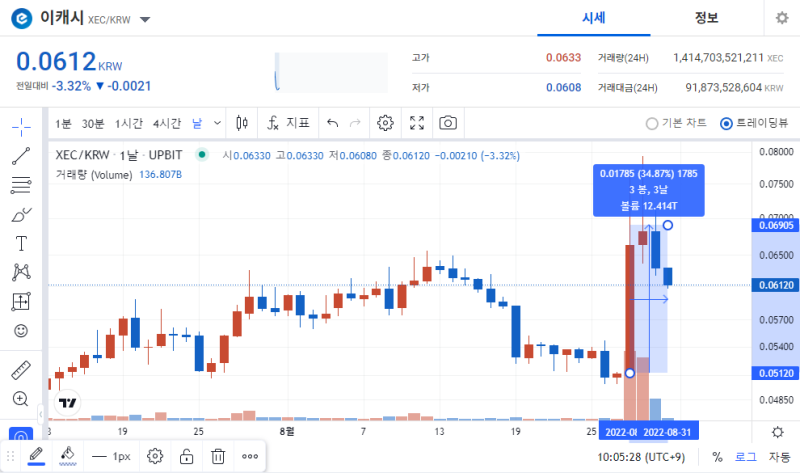Open the XABCD pattern tools

coord(21,272)
